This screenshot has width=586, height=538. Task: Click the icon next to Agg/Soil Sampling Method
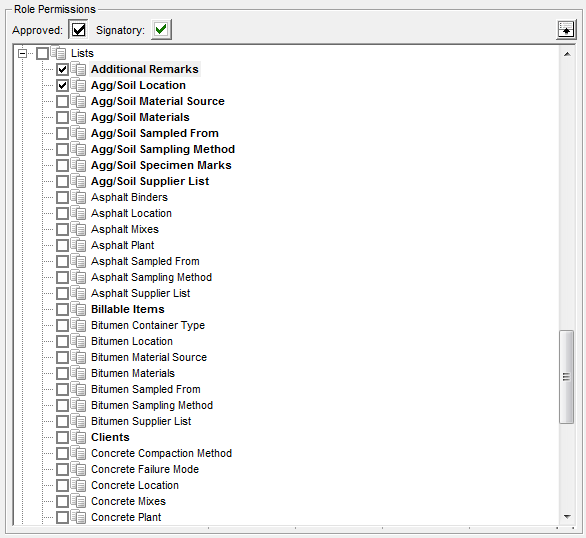click(x=78, y=149)
